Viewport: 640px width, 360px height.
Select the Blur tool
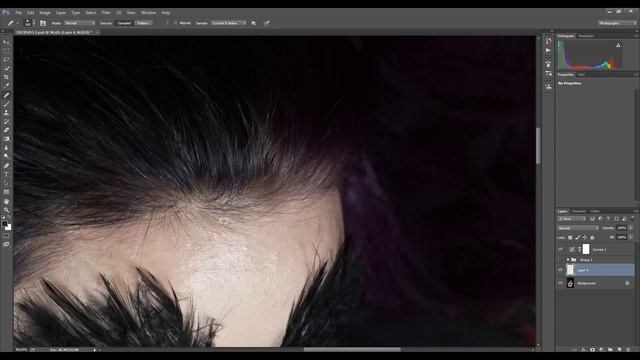[x=6, y=148]
